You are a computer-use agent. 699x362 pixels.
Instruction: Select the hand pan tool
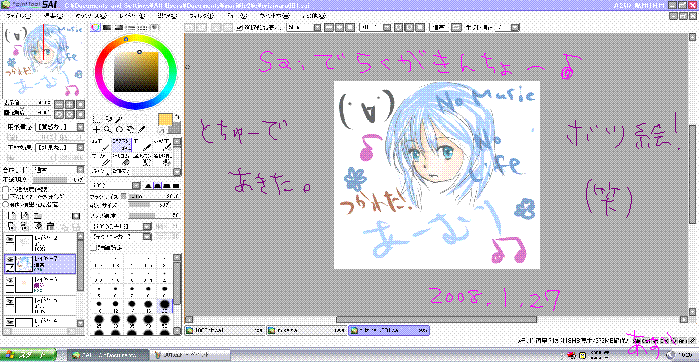point(130,130)
